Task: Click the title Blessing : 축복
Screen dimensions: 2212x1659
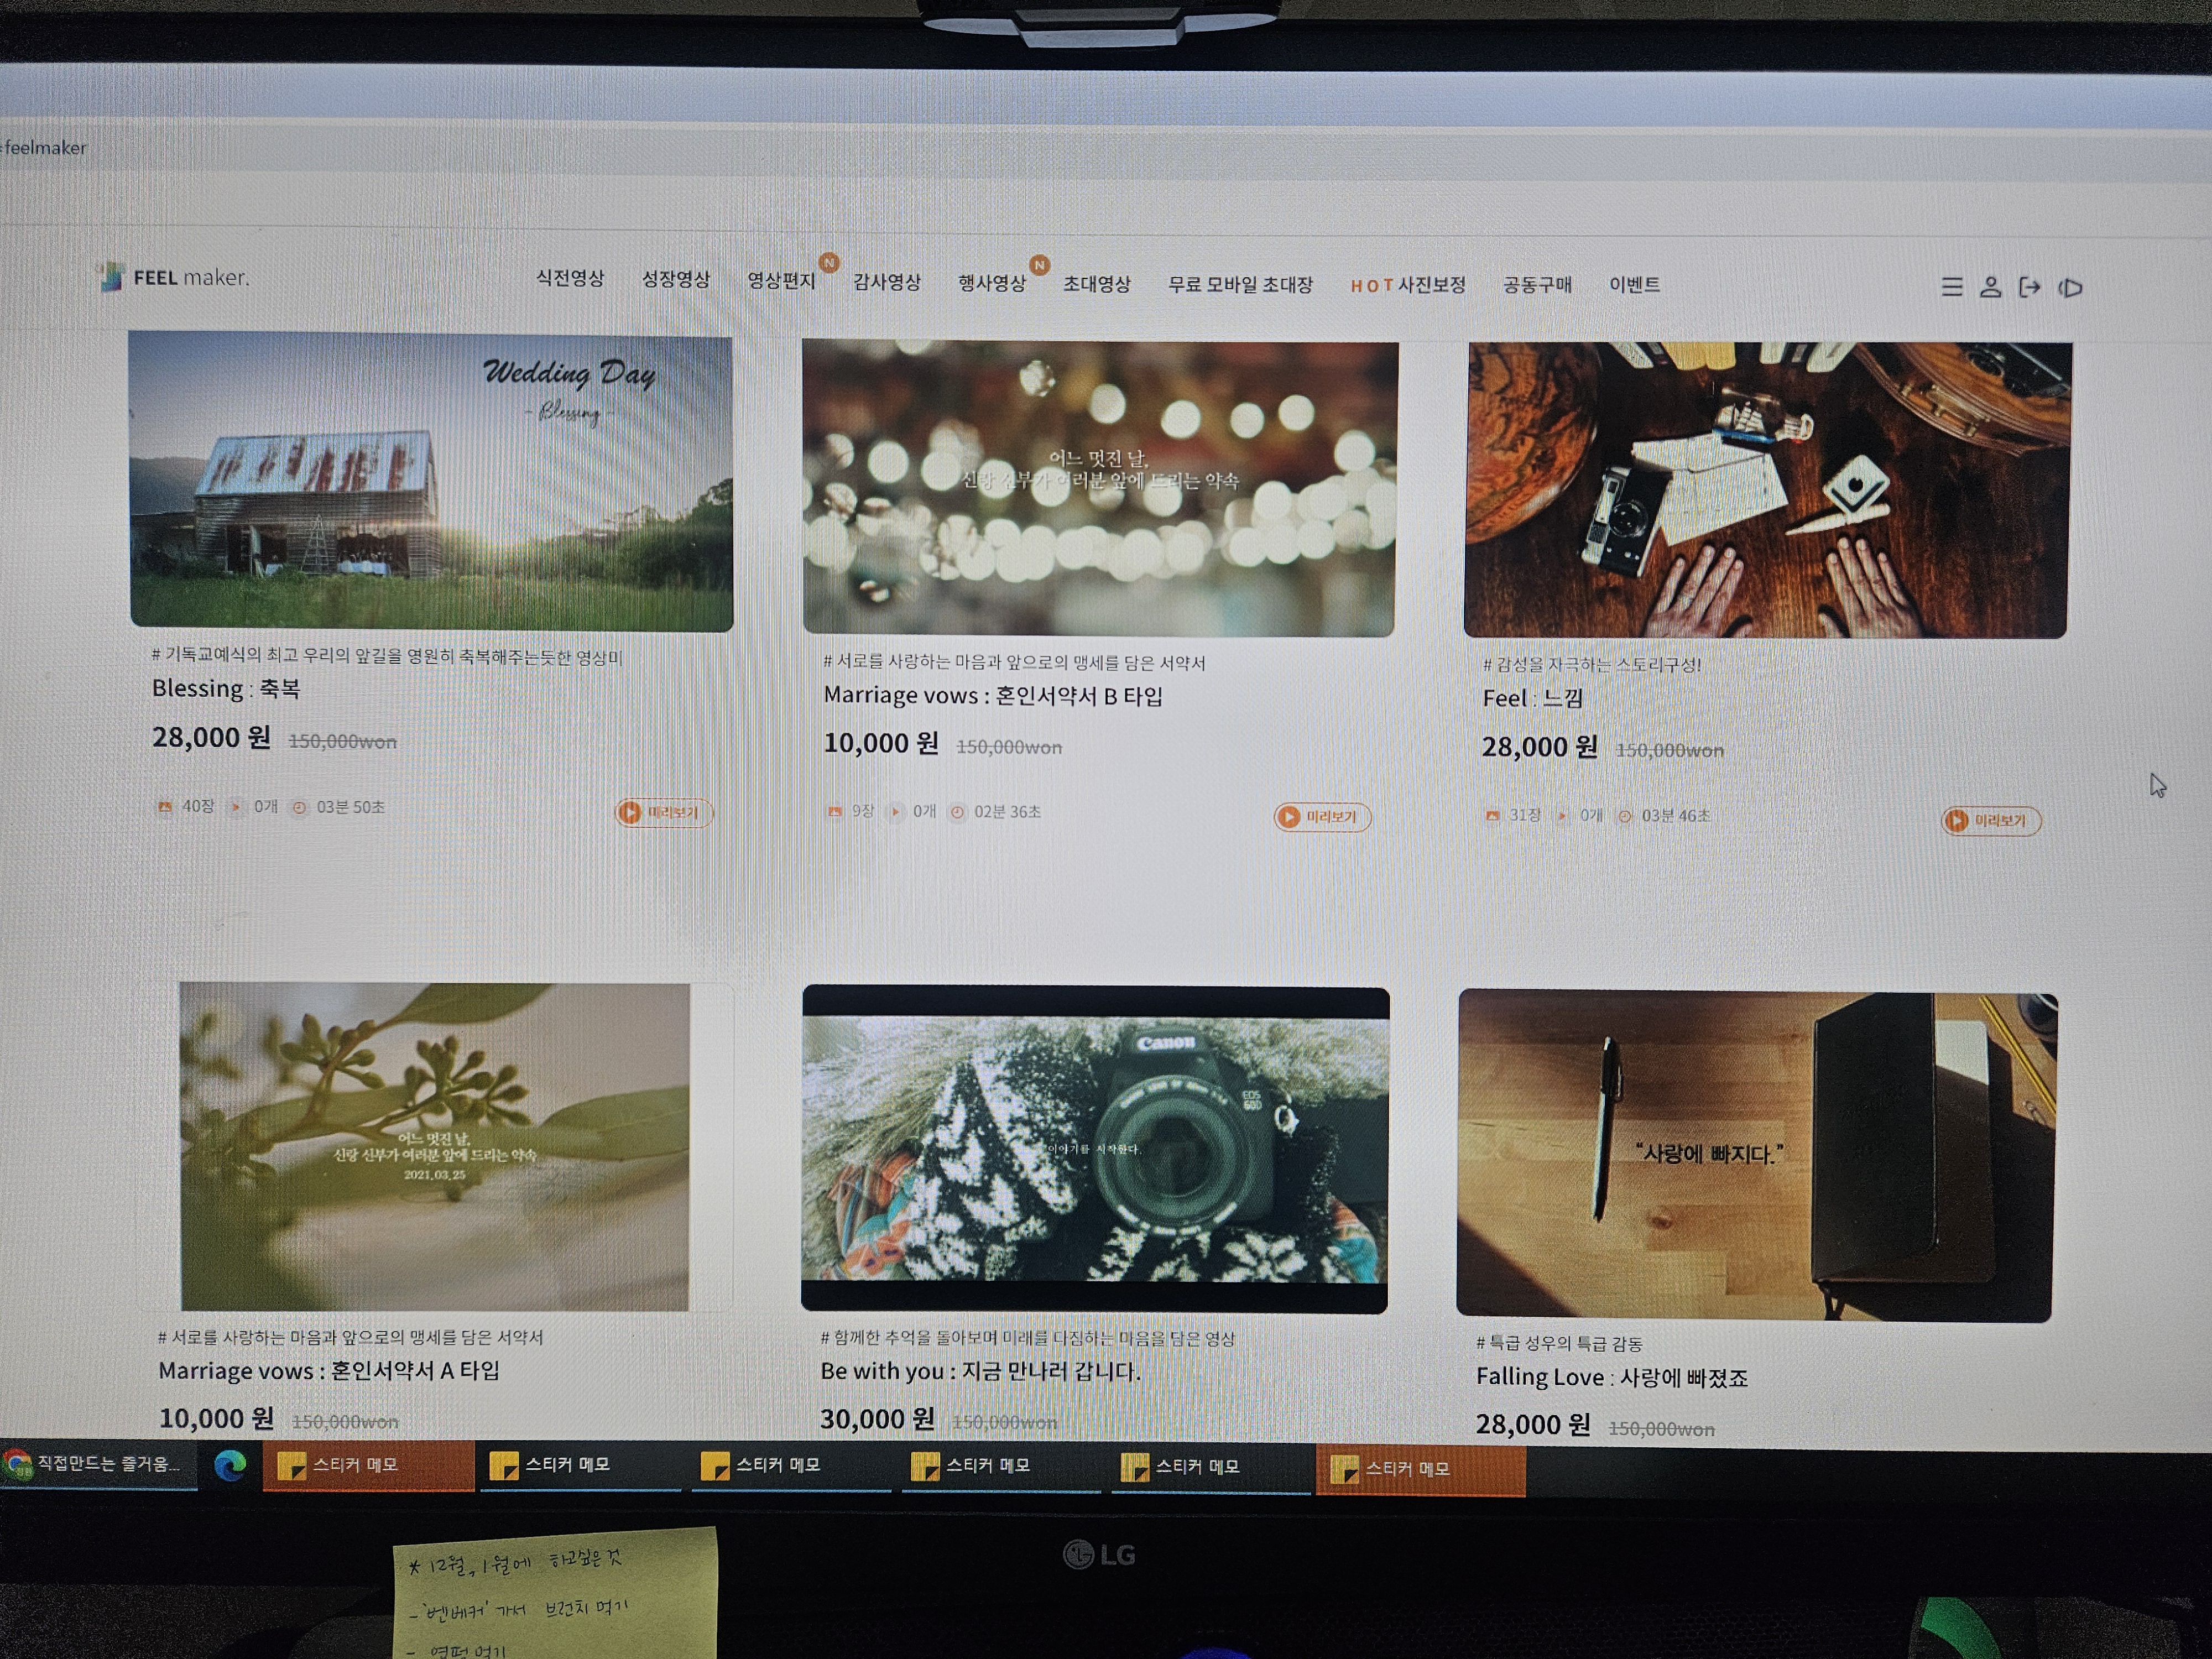Action: (226, 689)
